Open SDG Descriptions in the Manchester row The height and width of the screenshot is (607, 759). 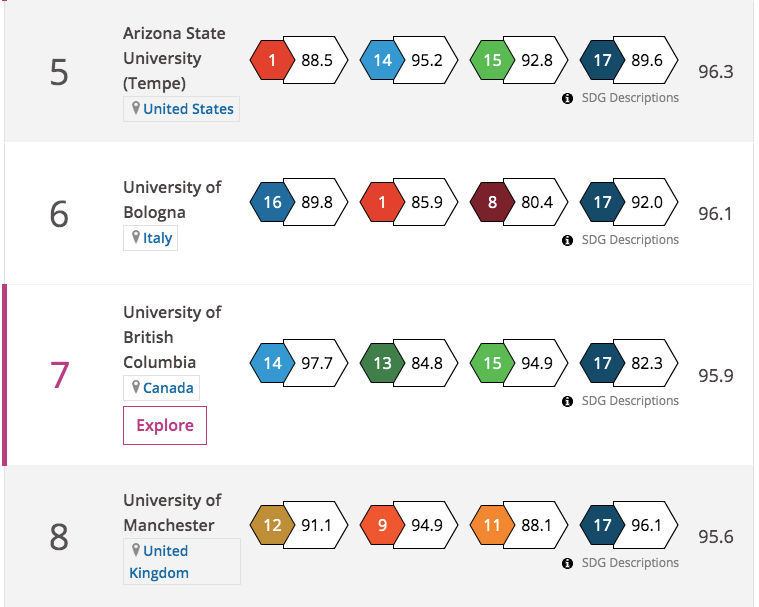tap(621, 563)
